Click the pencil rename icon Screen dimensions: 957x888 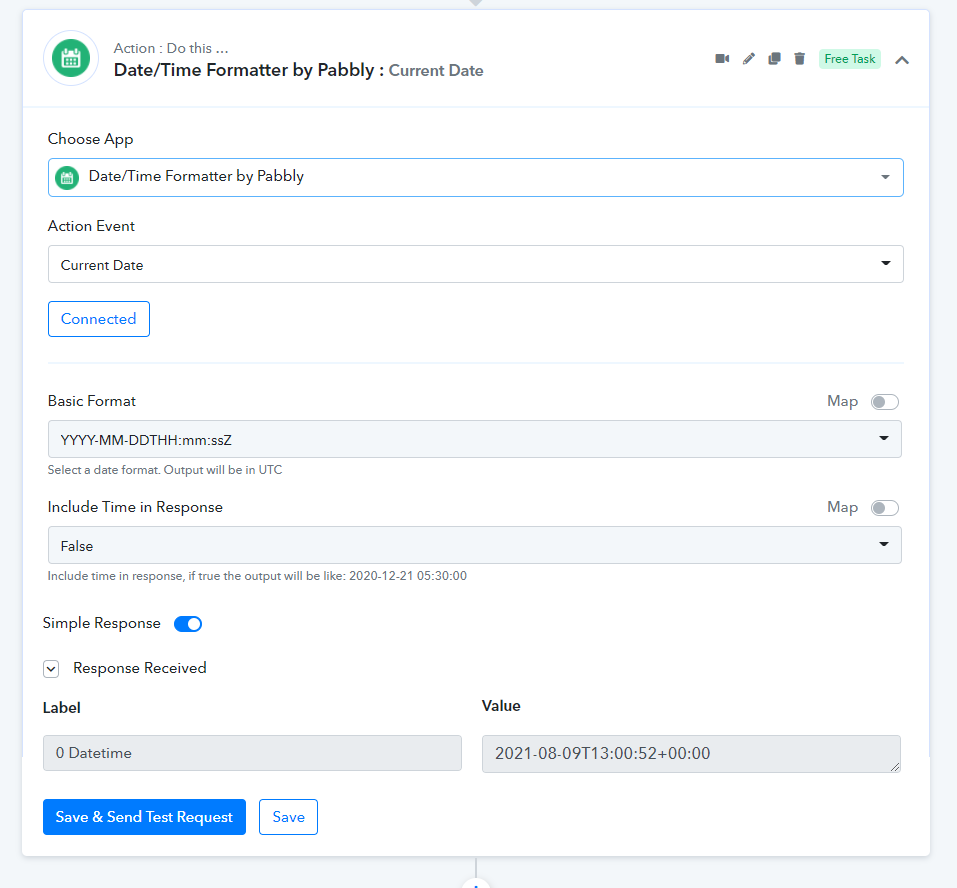[748, 59]
